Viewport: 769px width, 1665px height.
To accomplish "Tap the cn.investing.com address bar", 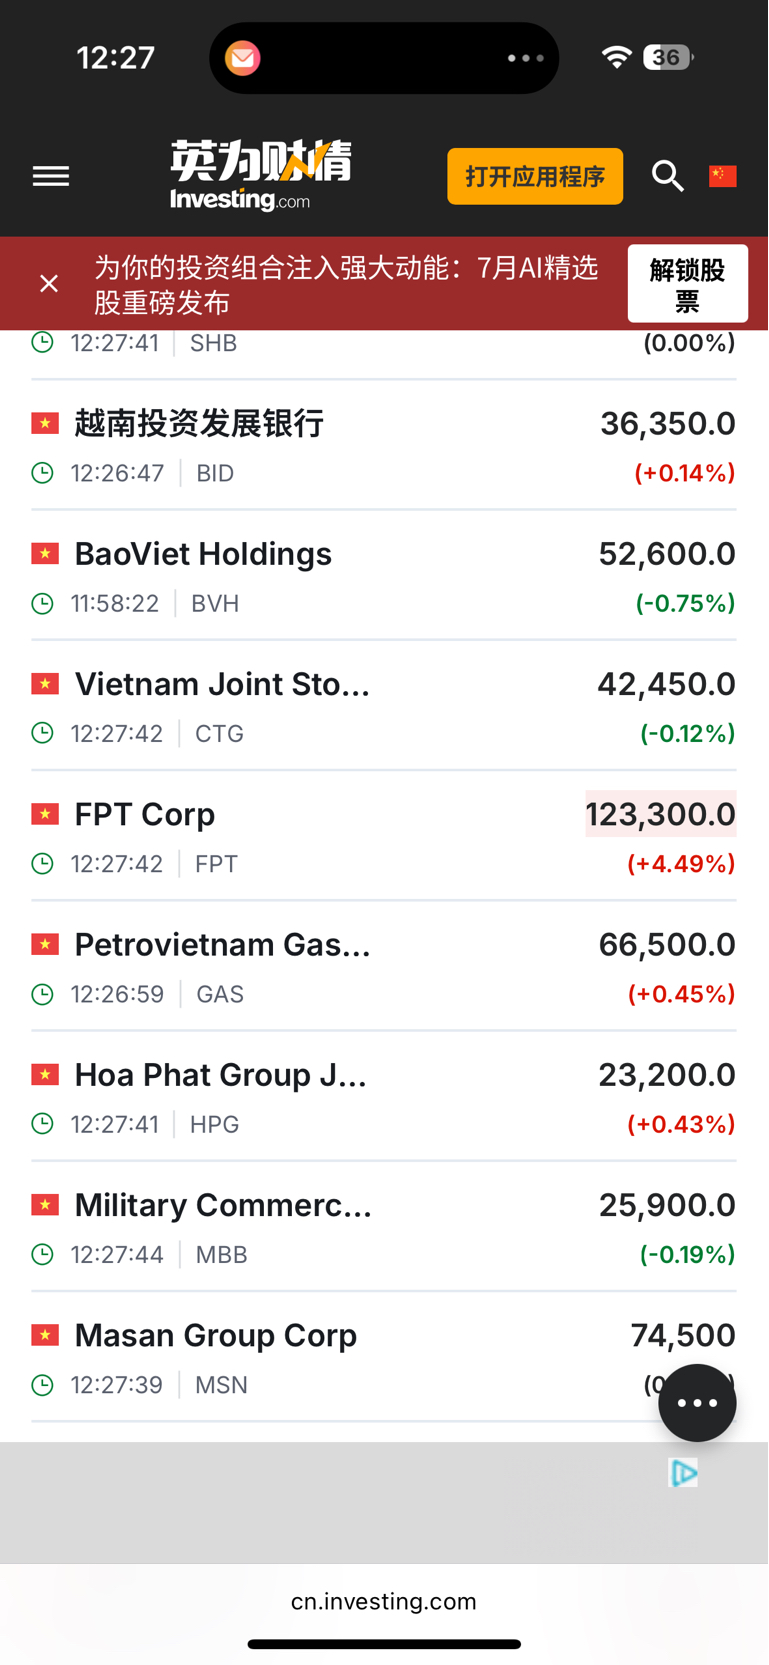I will pos(384,1601).
